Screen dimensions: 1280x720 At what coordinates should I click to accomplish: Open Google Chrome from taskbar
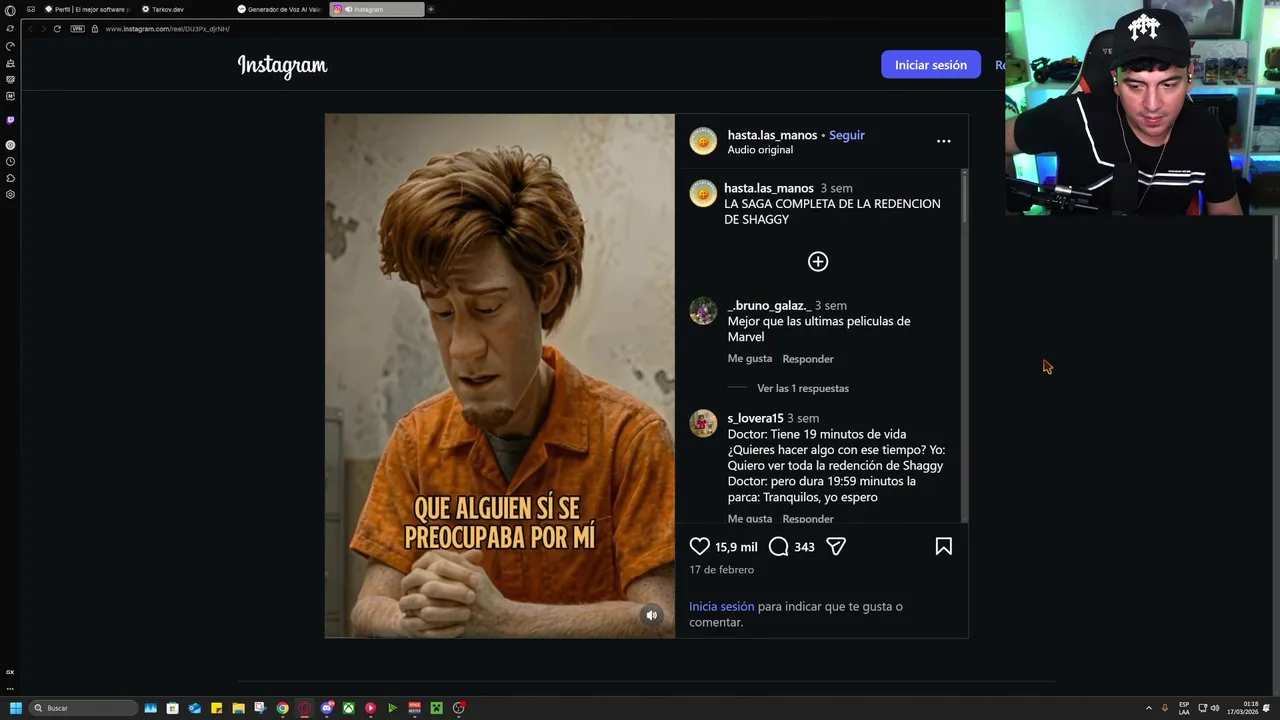click(x=283, y=708)
